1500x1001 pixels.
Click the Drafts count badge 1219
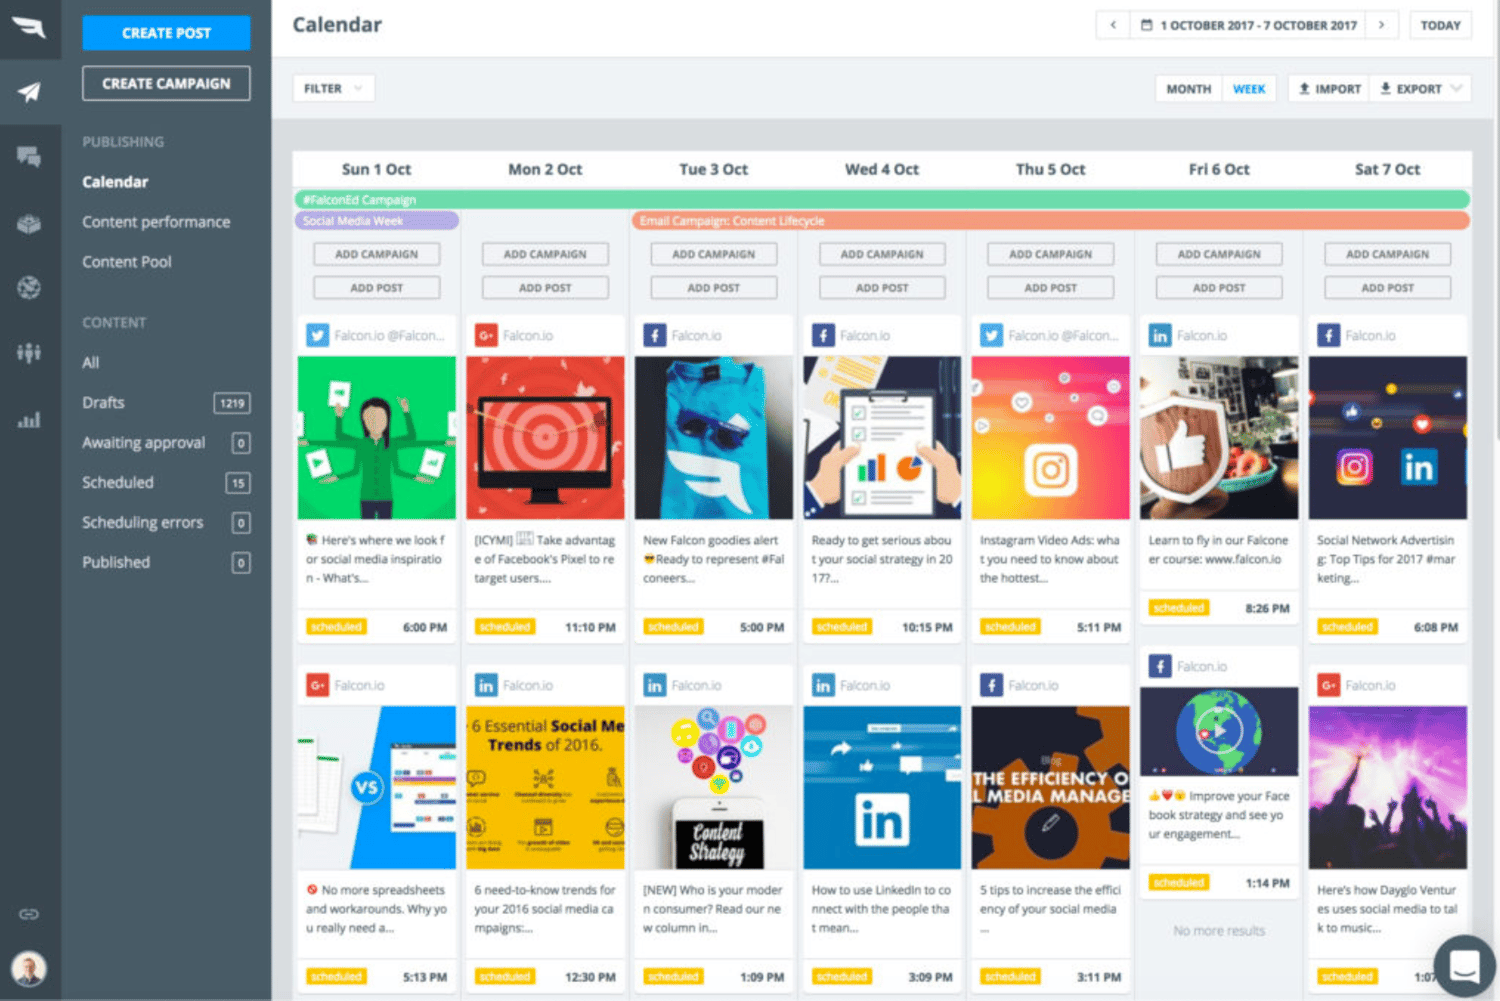[232, 403]
